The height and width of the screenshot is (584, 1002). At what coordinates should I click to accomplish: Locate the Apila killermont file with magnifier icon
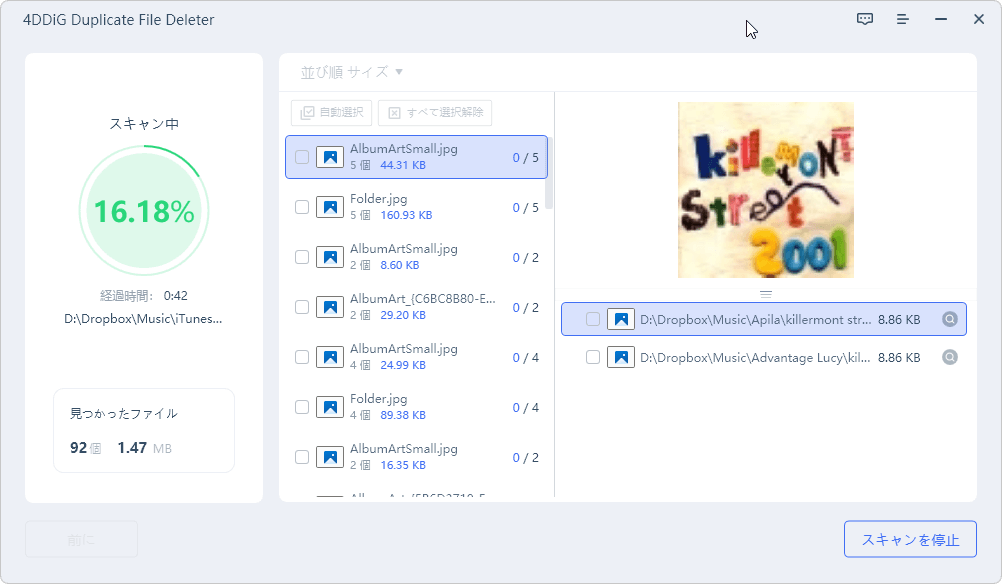pos(950,319)
